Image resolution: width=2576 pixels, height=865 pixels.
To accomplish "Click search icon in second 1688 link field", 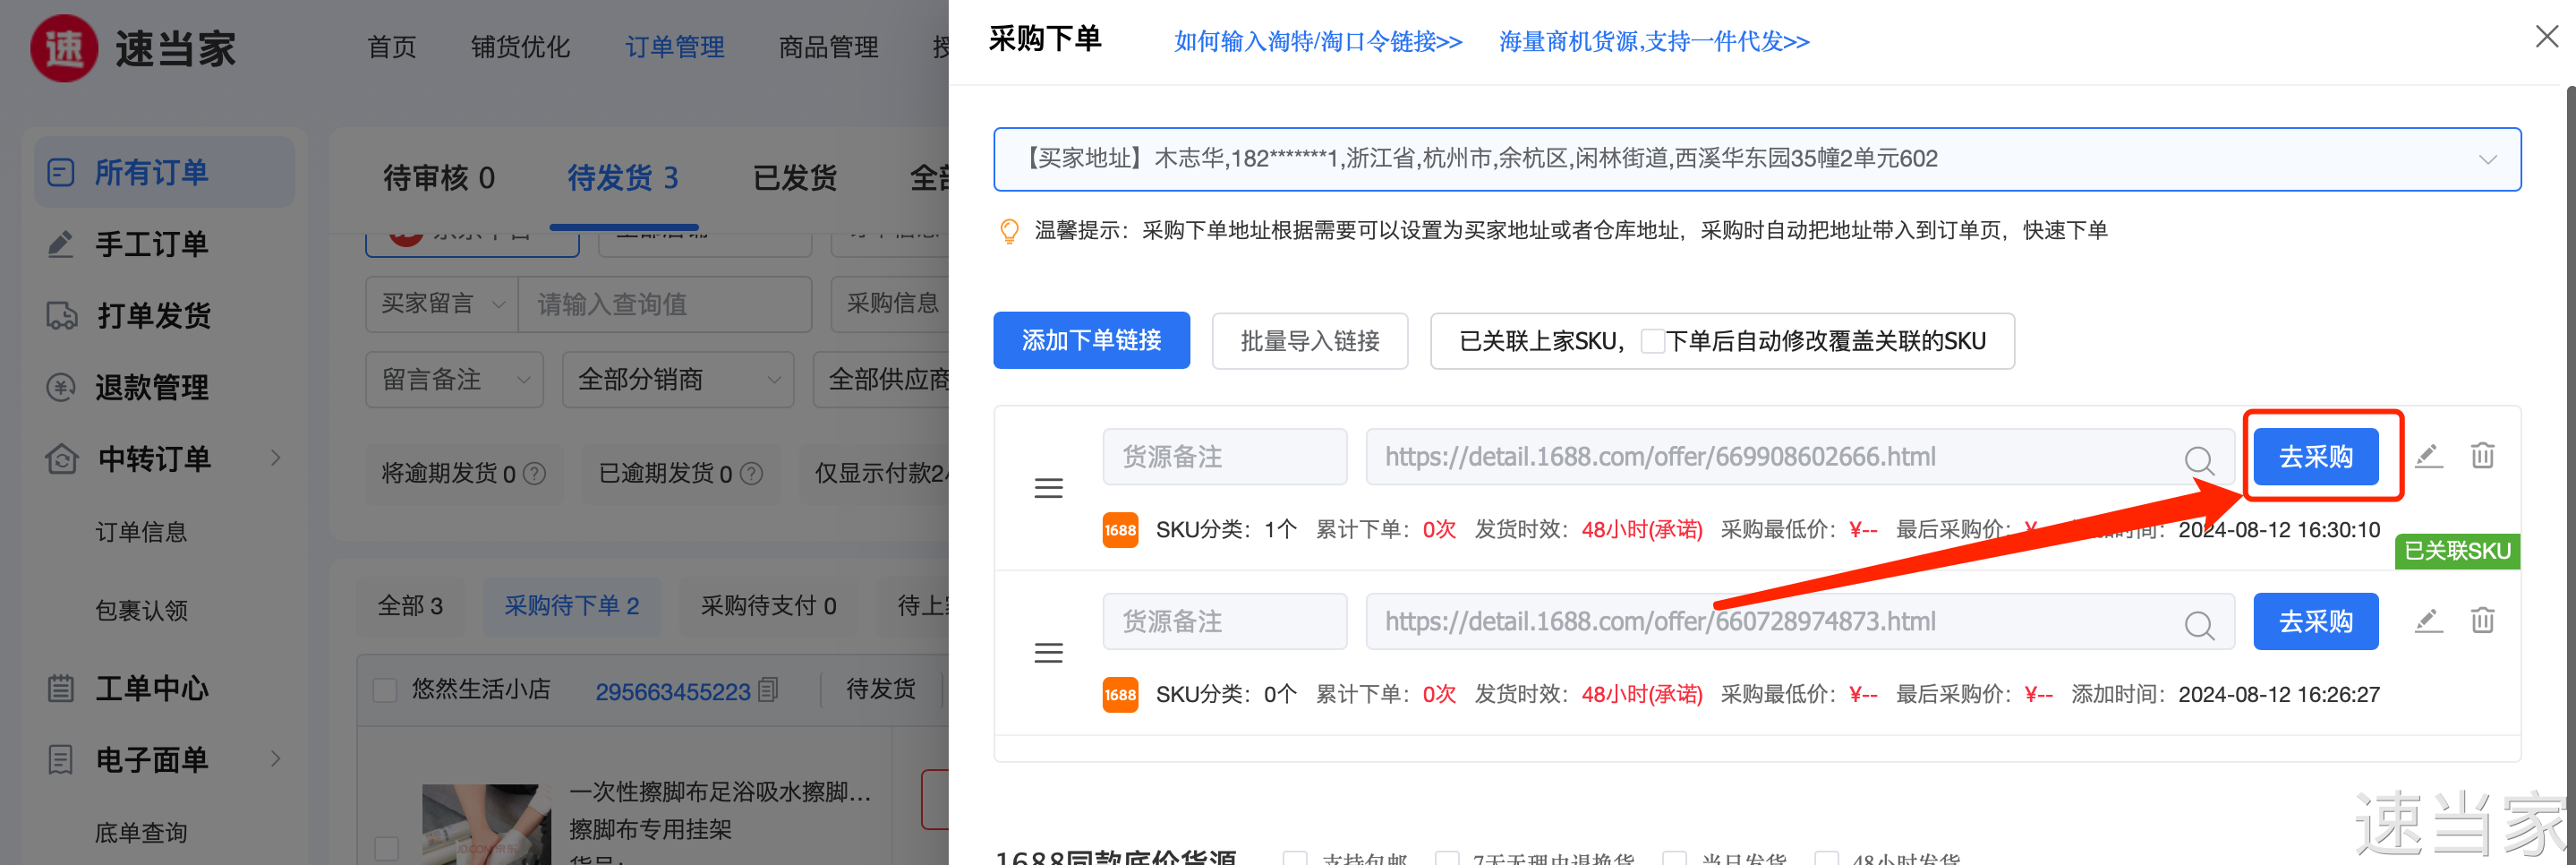I will click(2198, 624).
